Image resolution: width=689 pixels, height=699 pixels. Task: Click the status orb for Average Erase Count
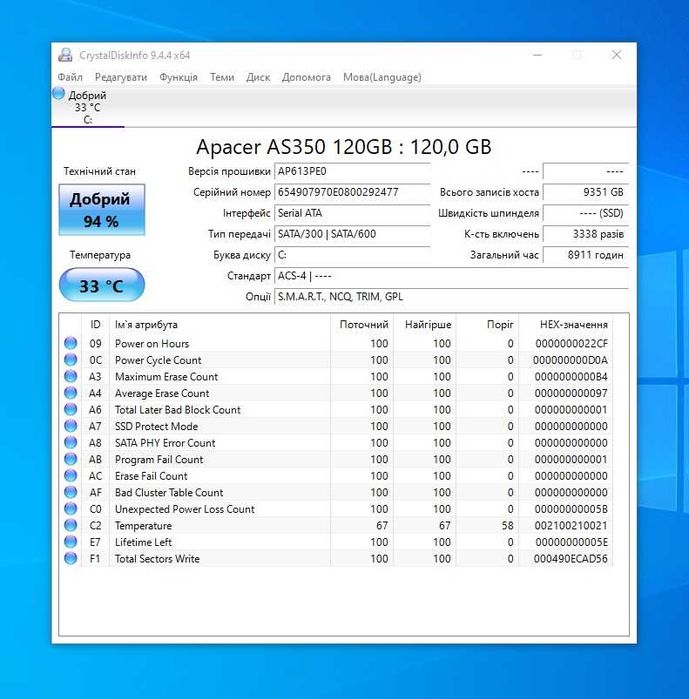click(x=70, y=393)
